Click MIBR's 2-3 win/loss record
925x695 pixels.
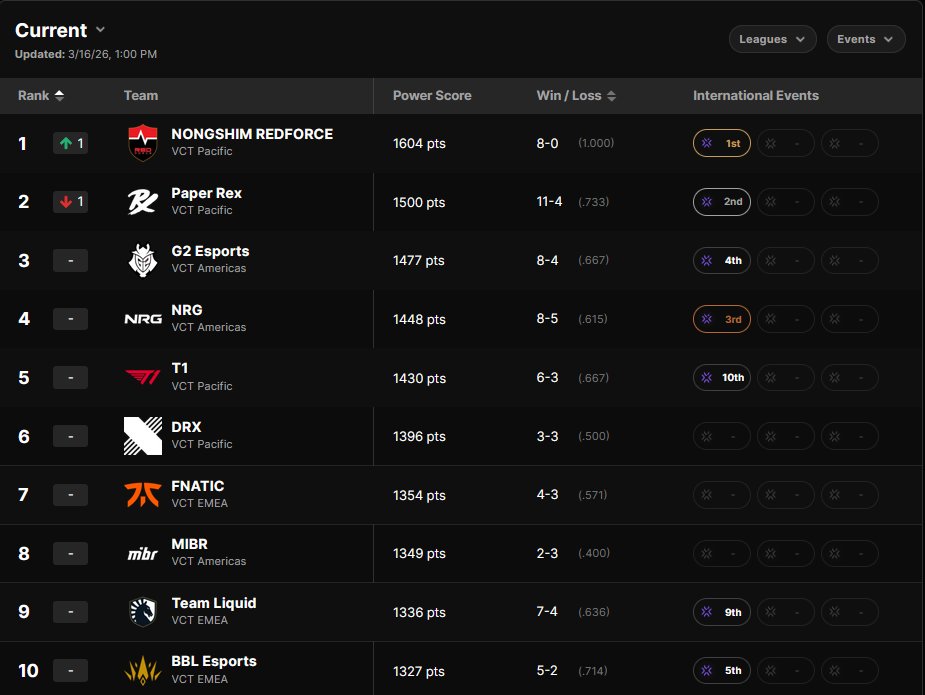pyautogui.click(x=547, y=553)
